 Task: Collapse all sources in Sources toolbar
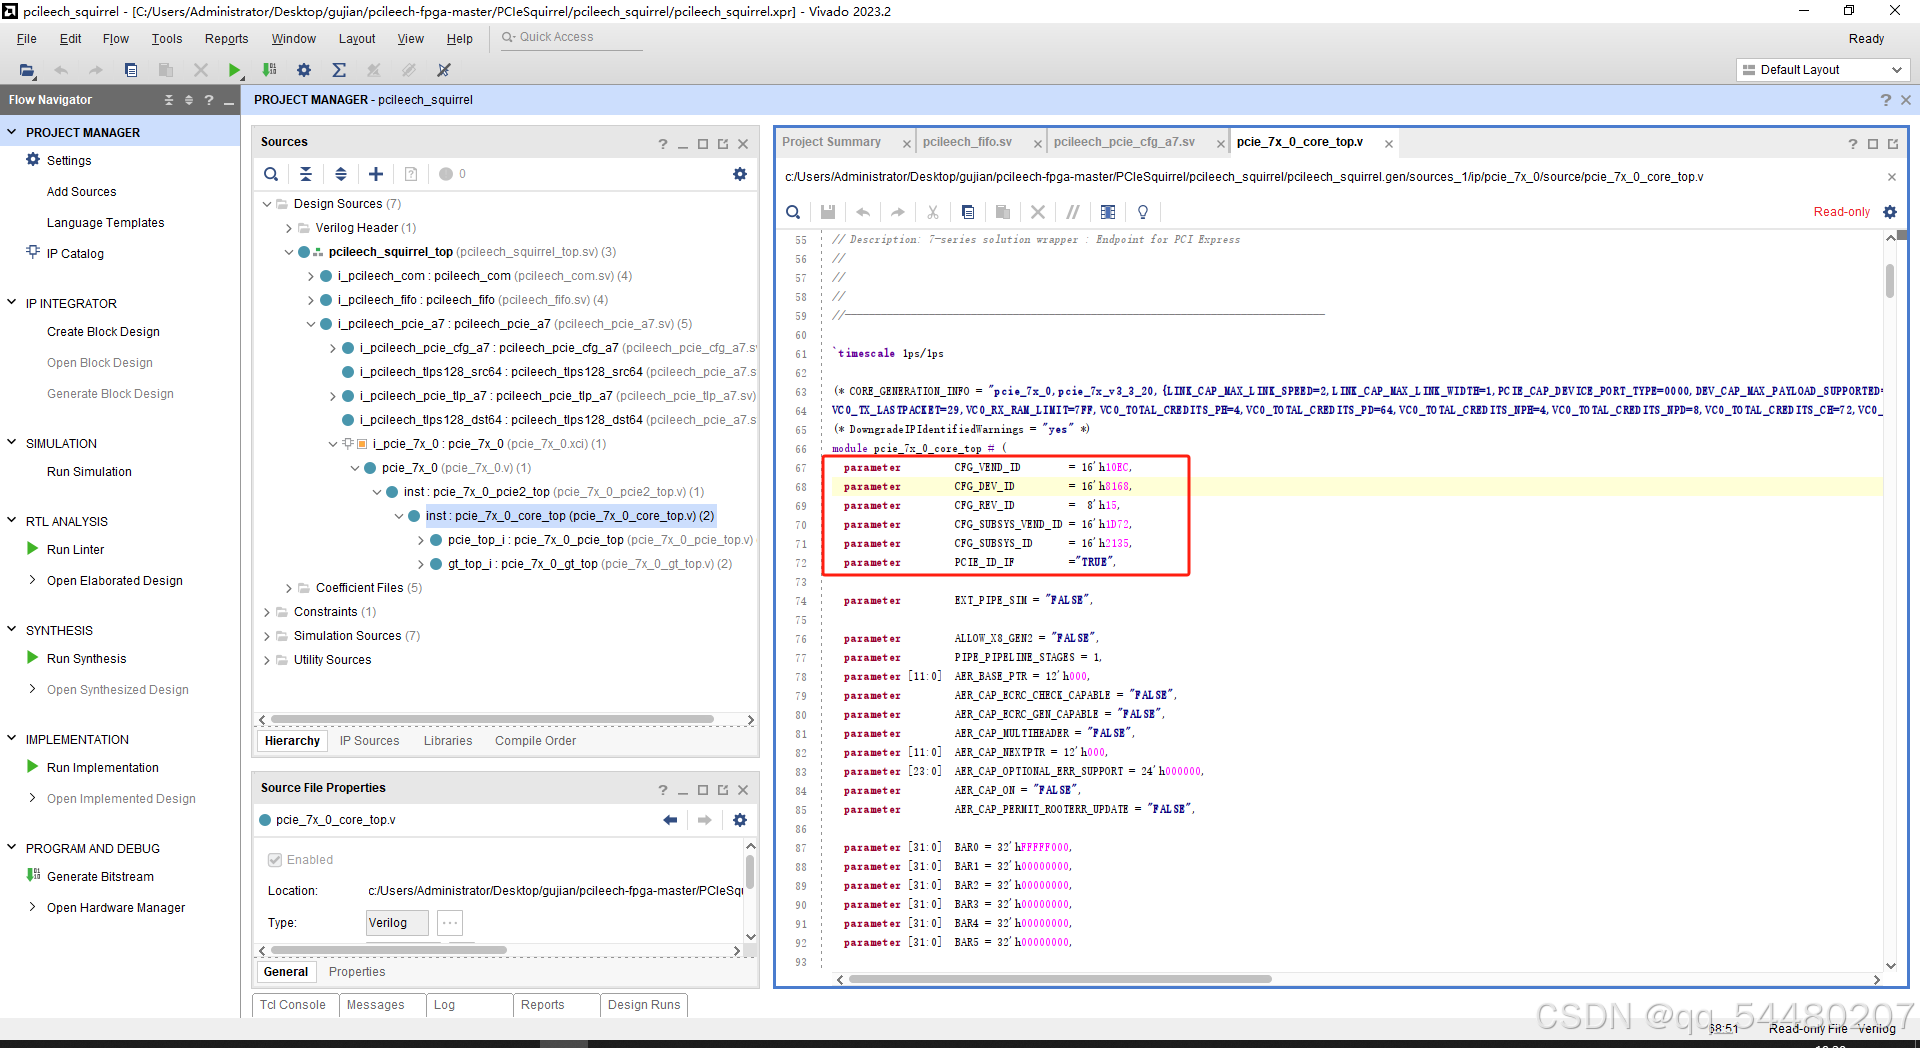[x=306, y=174]
